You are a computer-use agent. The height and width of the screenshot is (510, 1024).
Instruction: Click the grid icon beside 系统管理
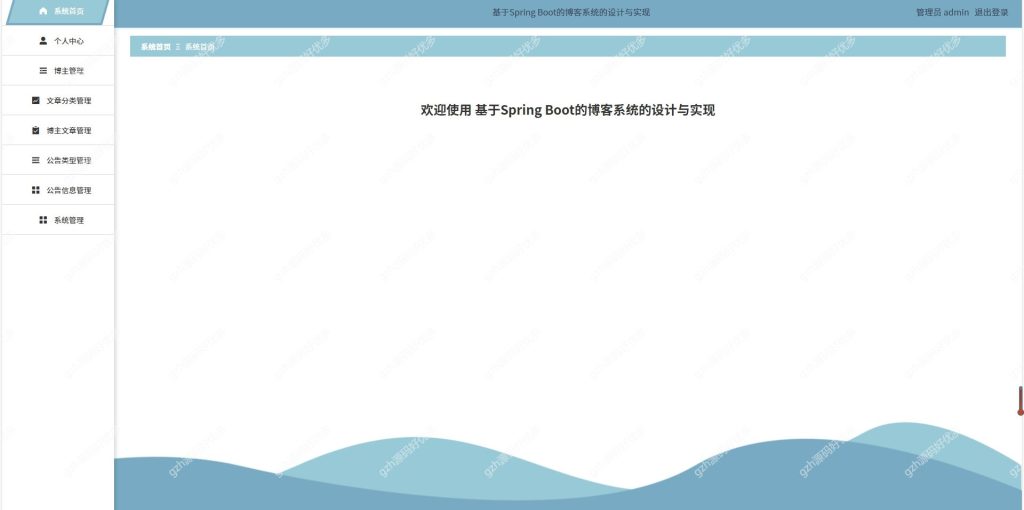point(43,220)
